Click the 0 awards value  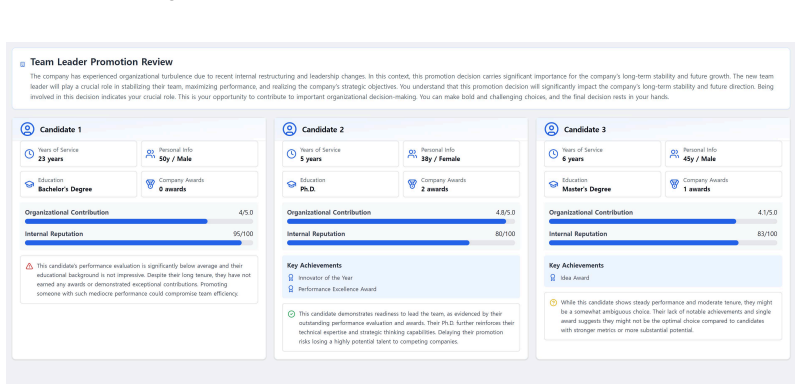click(172, 189)
